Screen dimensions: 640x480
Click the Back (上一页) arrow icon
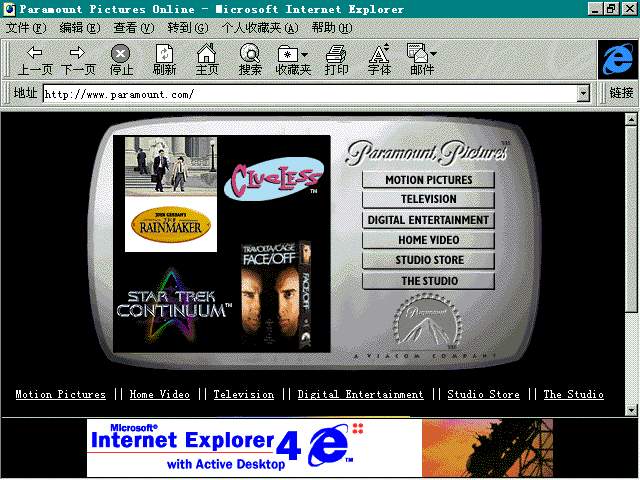click(x=36, y=53)
